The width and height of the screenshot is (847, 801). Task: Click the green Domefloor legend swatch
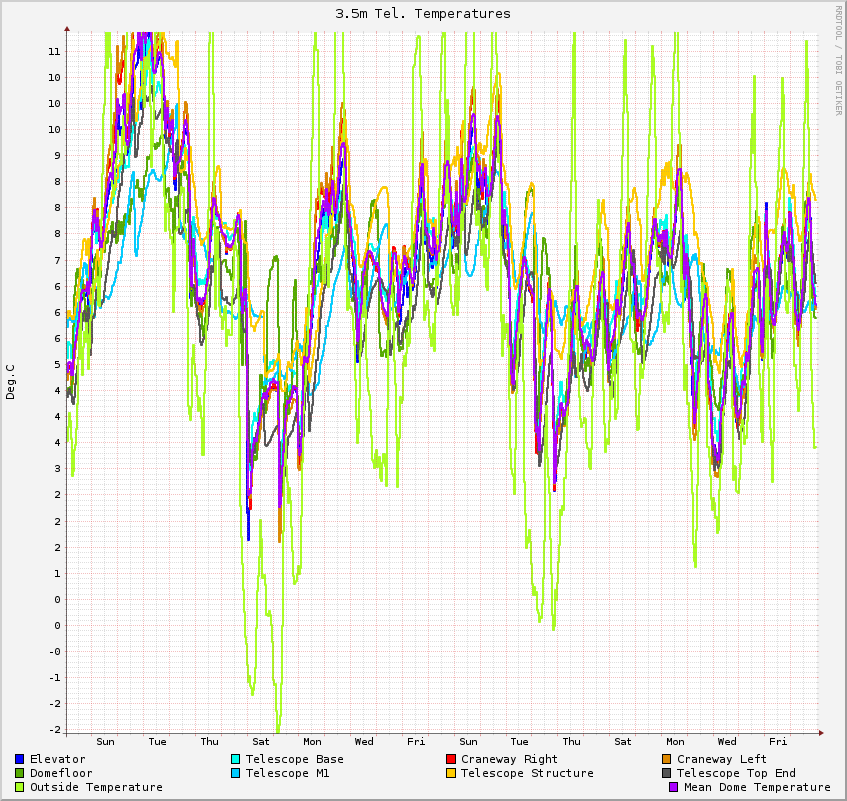[20, 773]
